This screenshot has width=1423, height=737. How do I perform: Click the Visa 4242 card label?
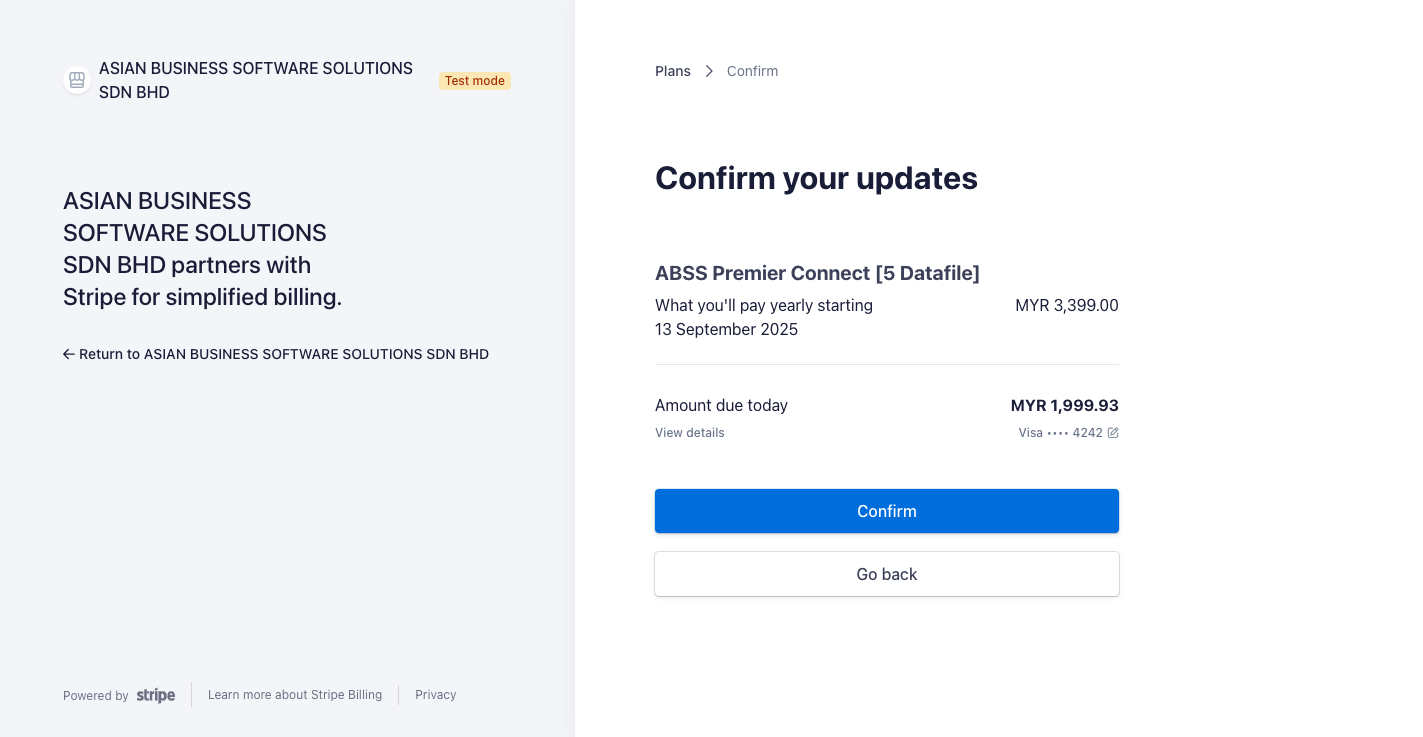[1060, 433]
